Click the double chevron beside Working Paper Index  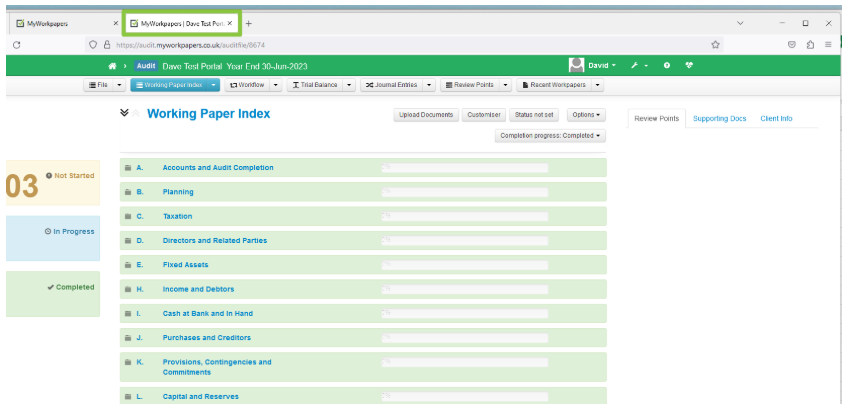tap(124, 113)
